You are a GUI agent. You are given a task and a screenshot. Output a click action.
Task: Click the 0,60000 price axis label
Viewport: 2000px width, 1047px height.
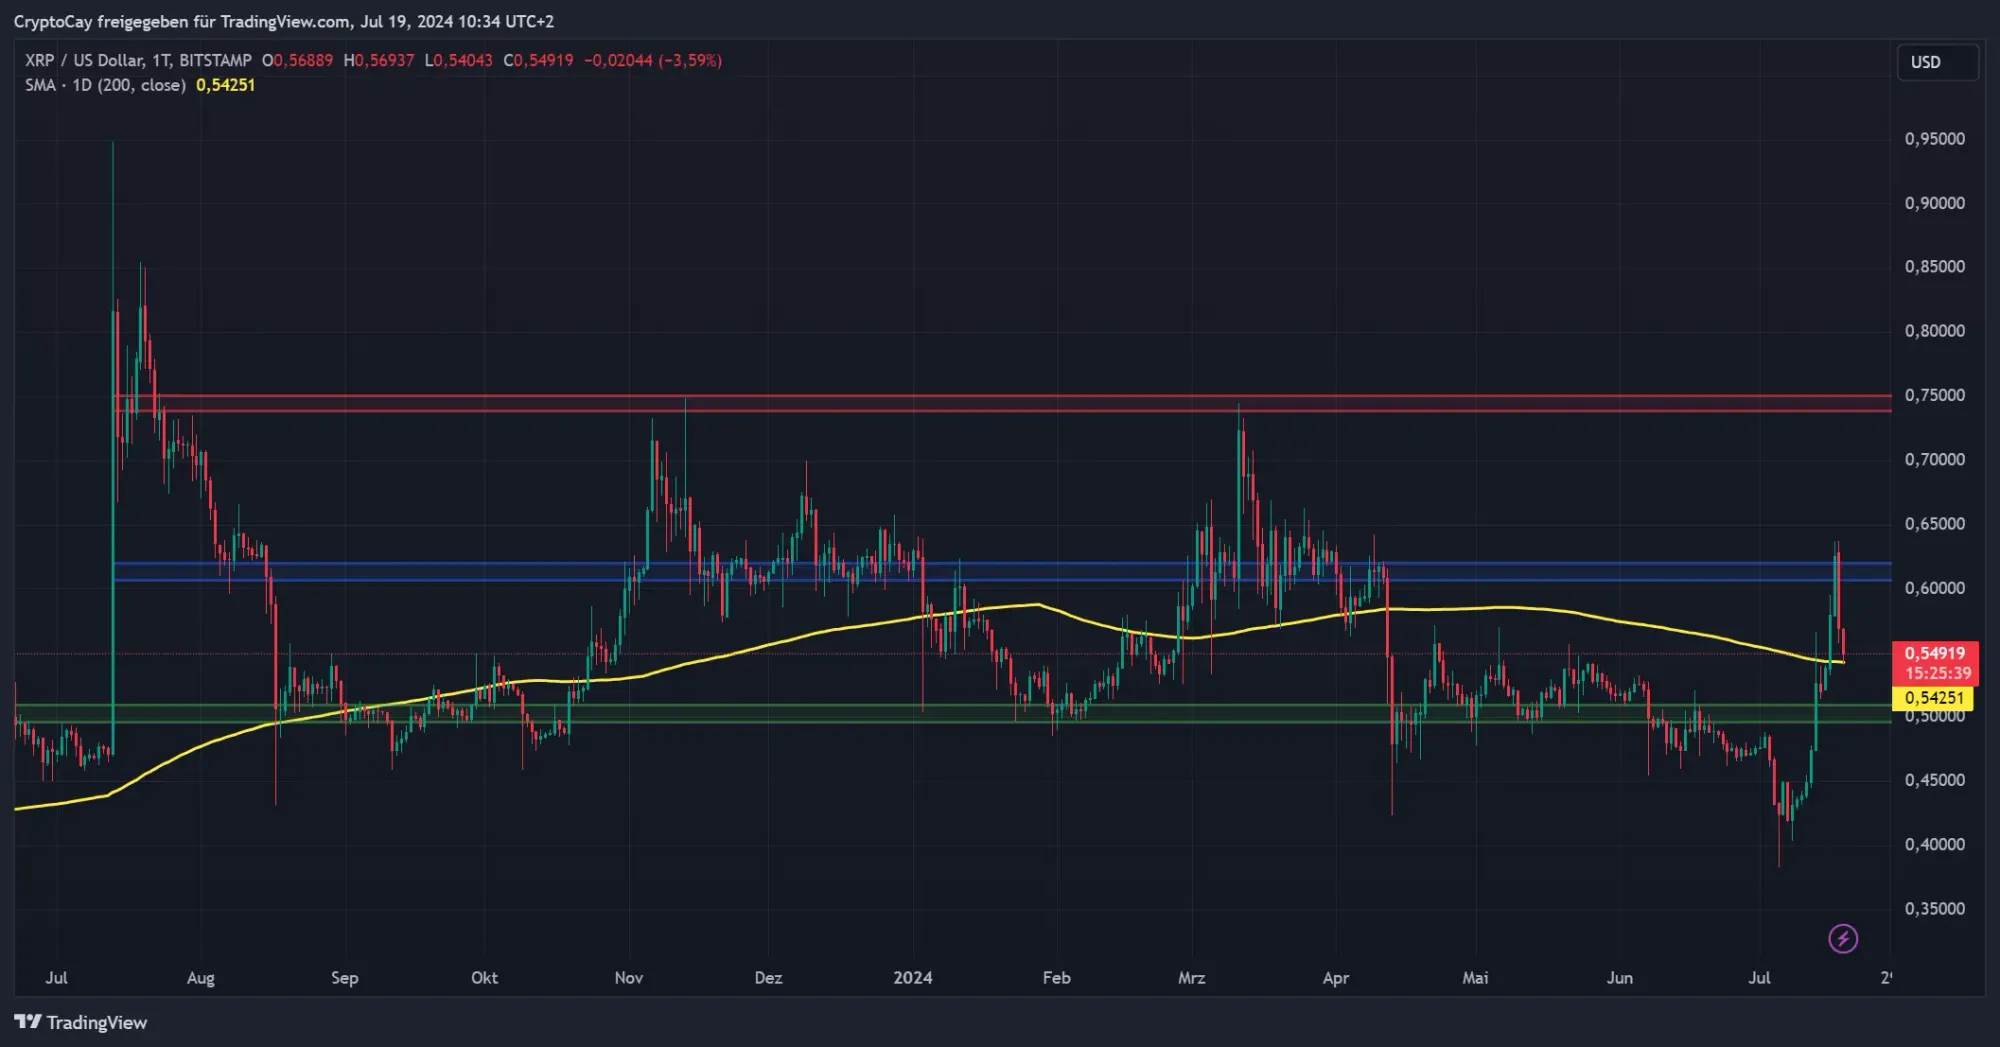pos(1934,588)
